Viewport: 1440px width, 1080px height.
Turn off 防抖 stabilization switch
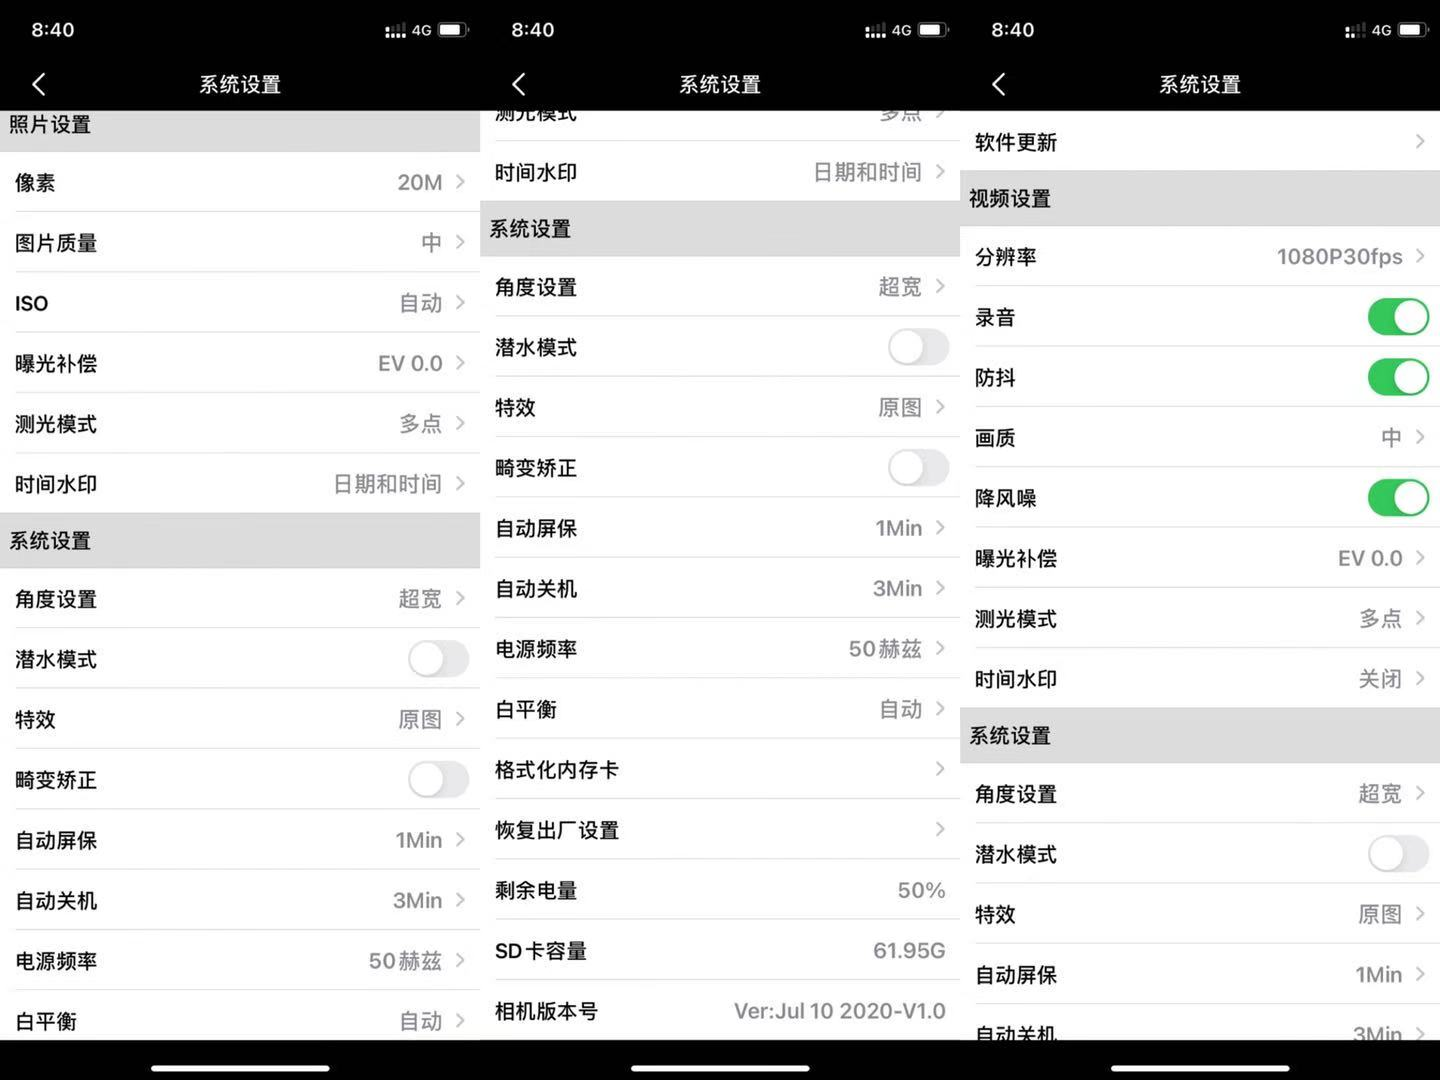pyautogui.click(x=1398, y=377)
